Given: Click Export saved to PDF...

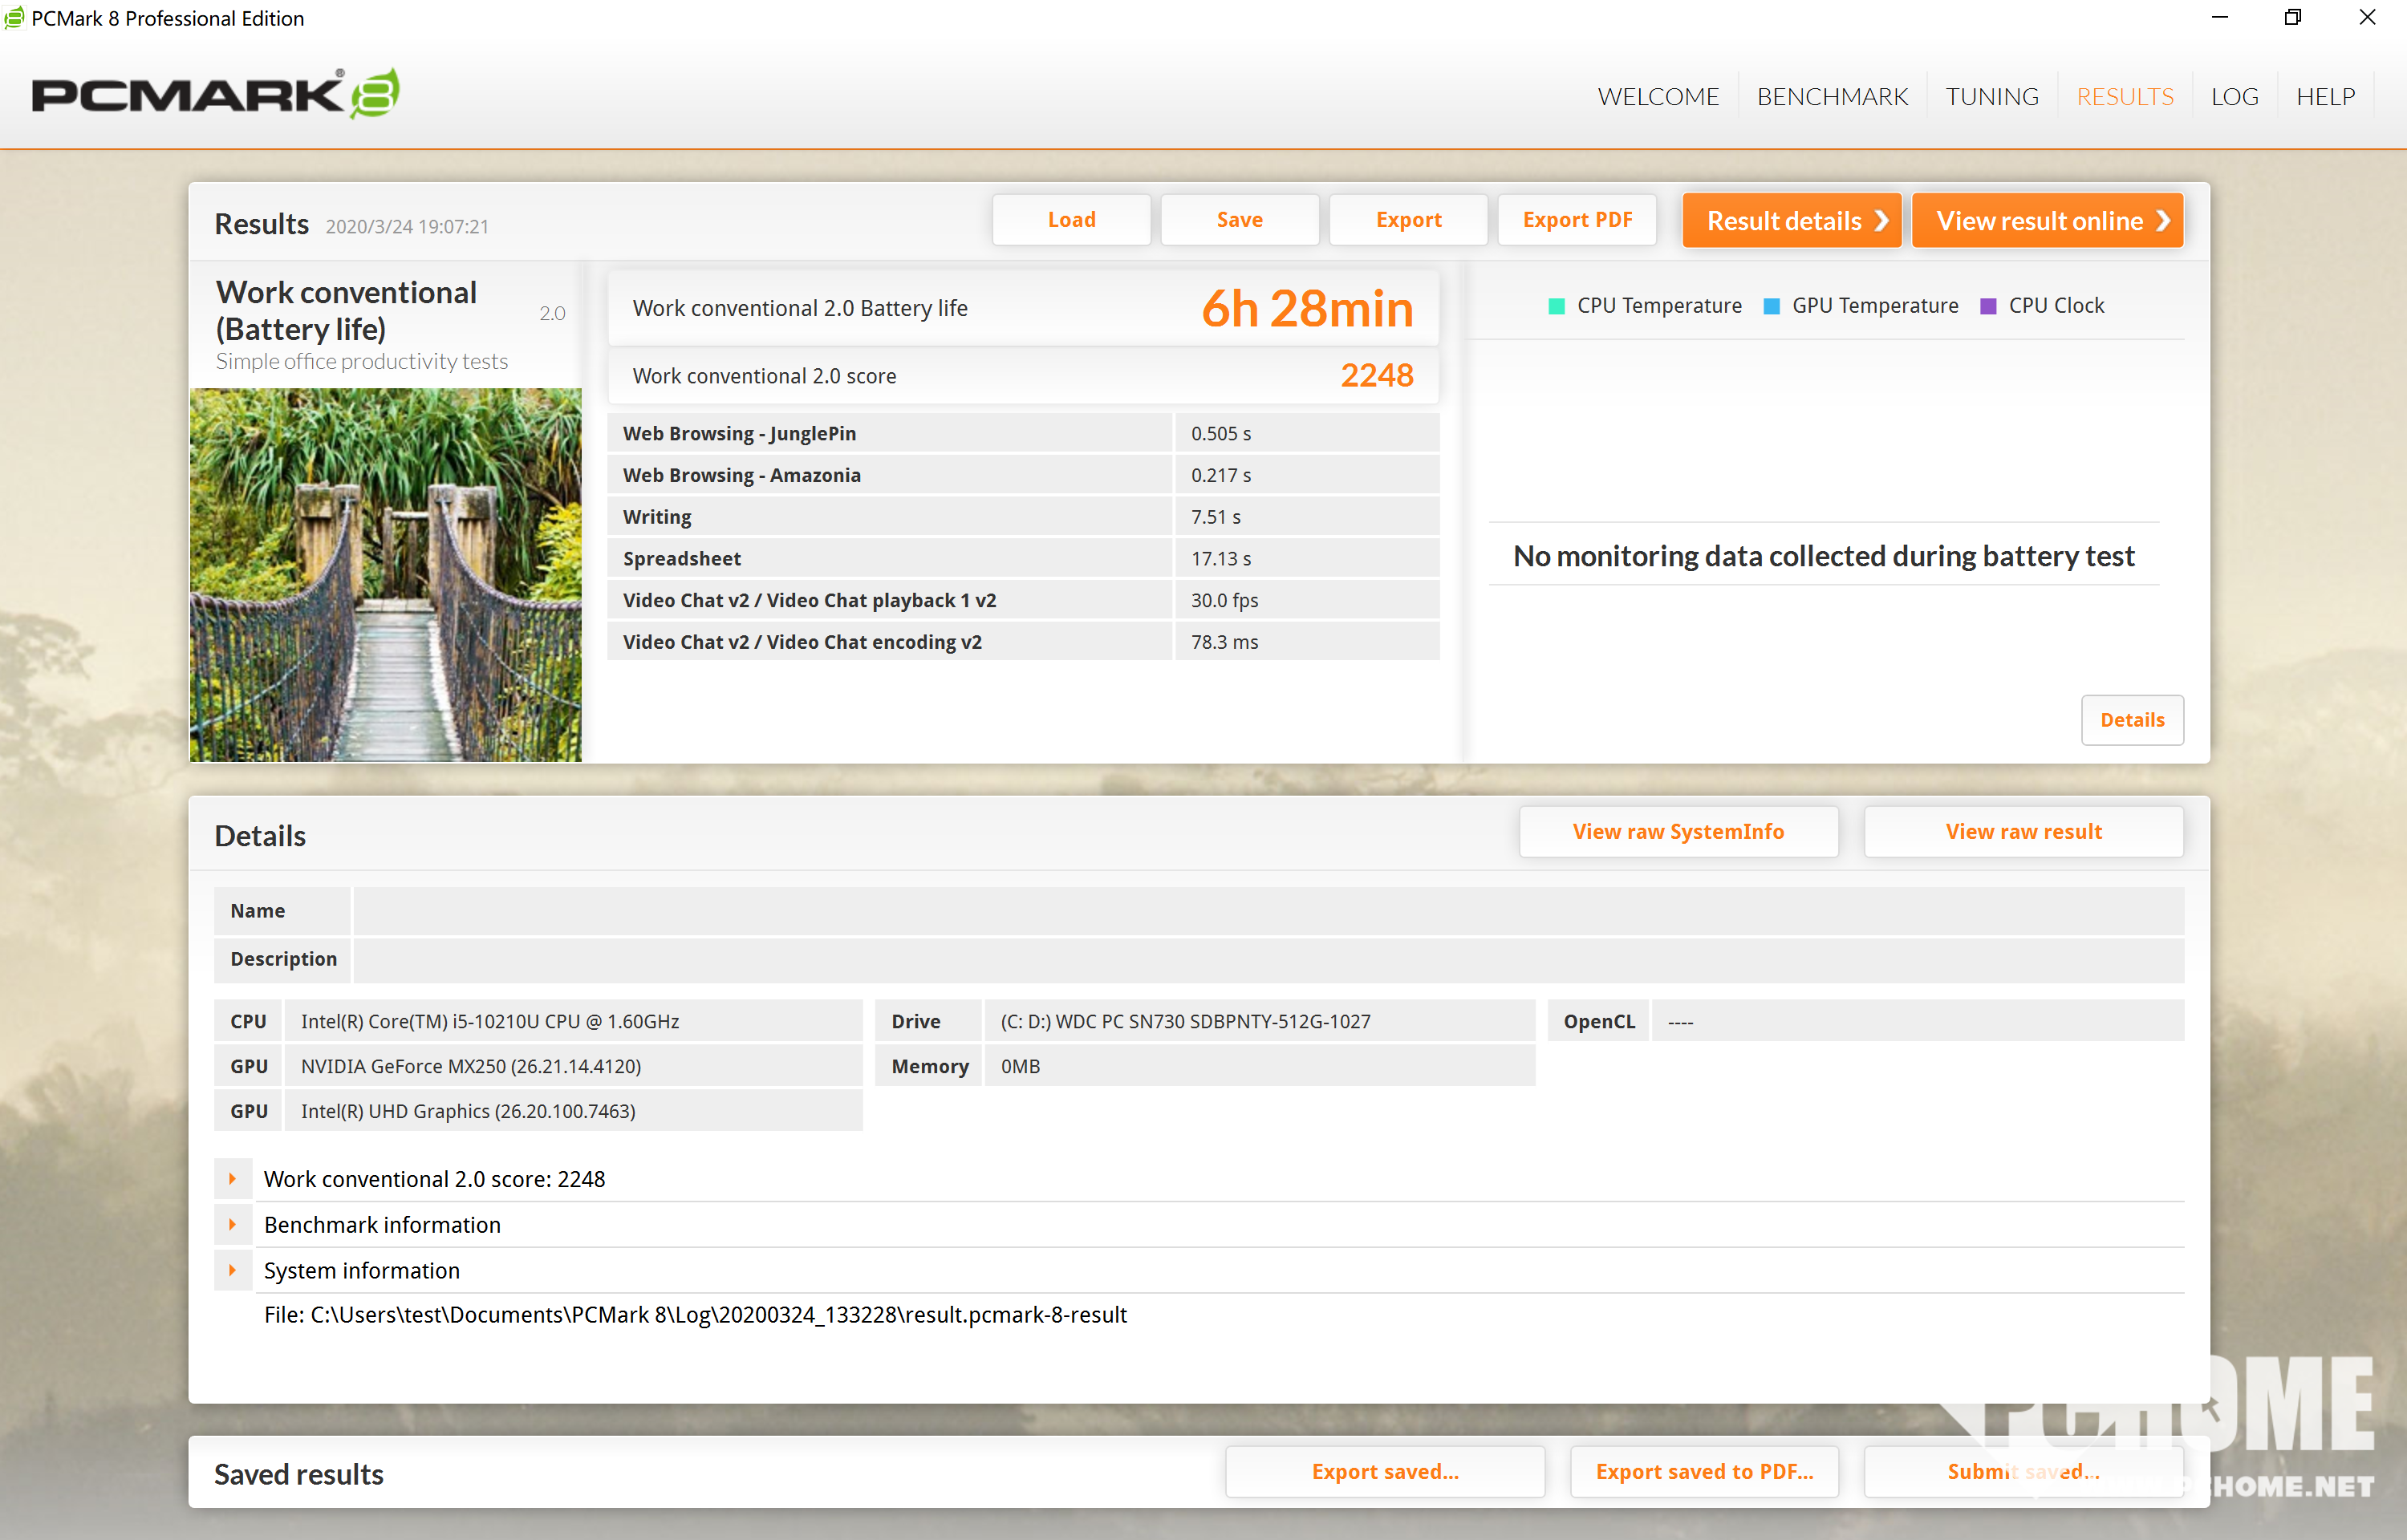Looking at the screenshot, I should (x=1704, y=1472).
